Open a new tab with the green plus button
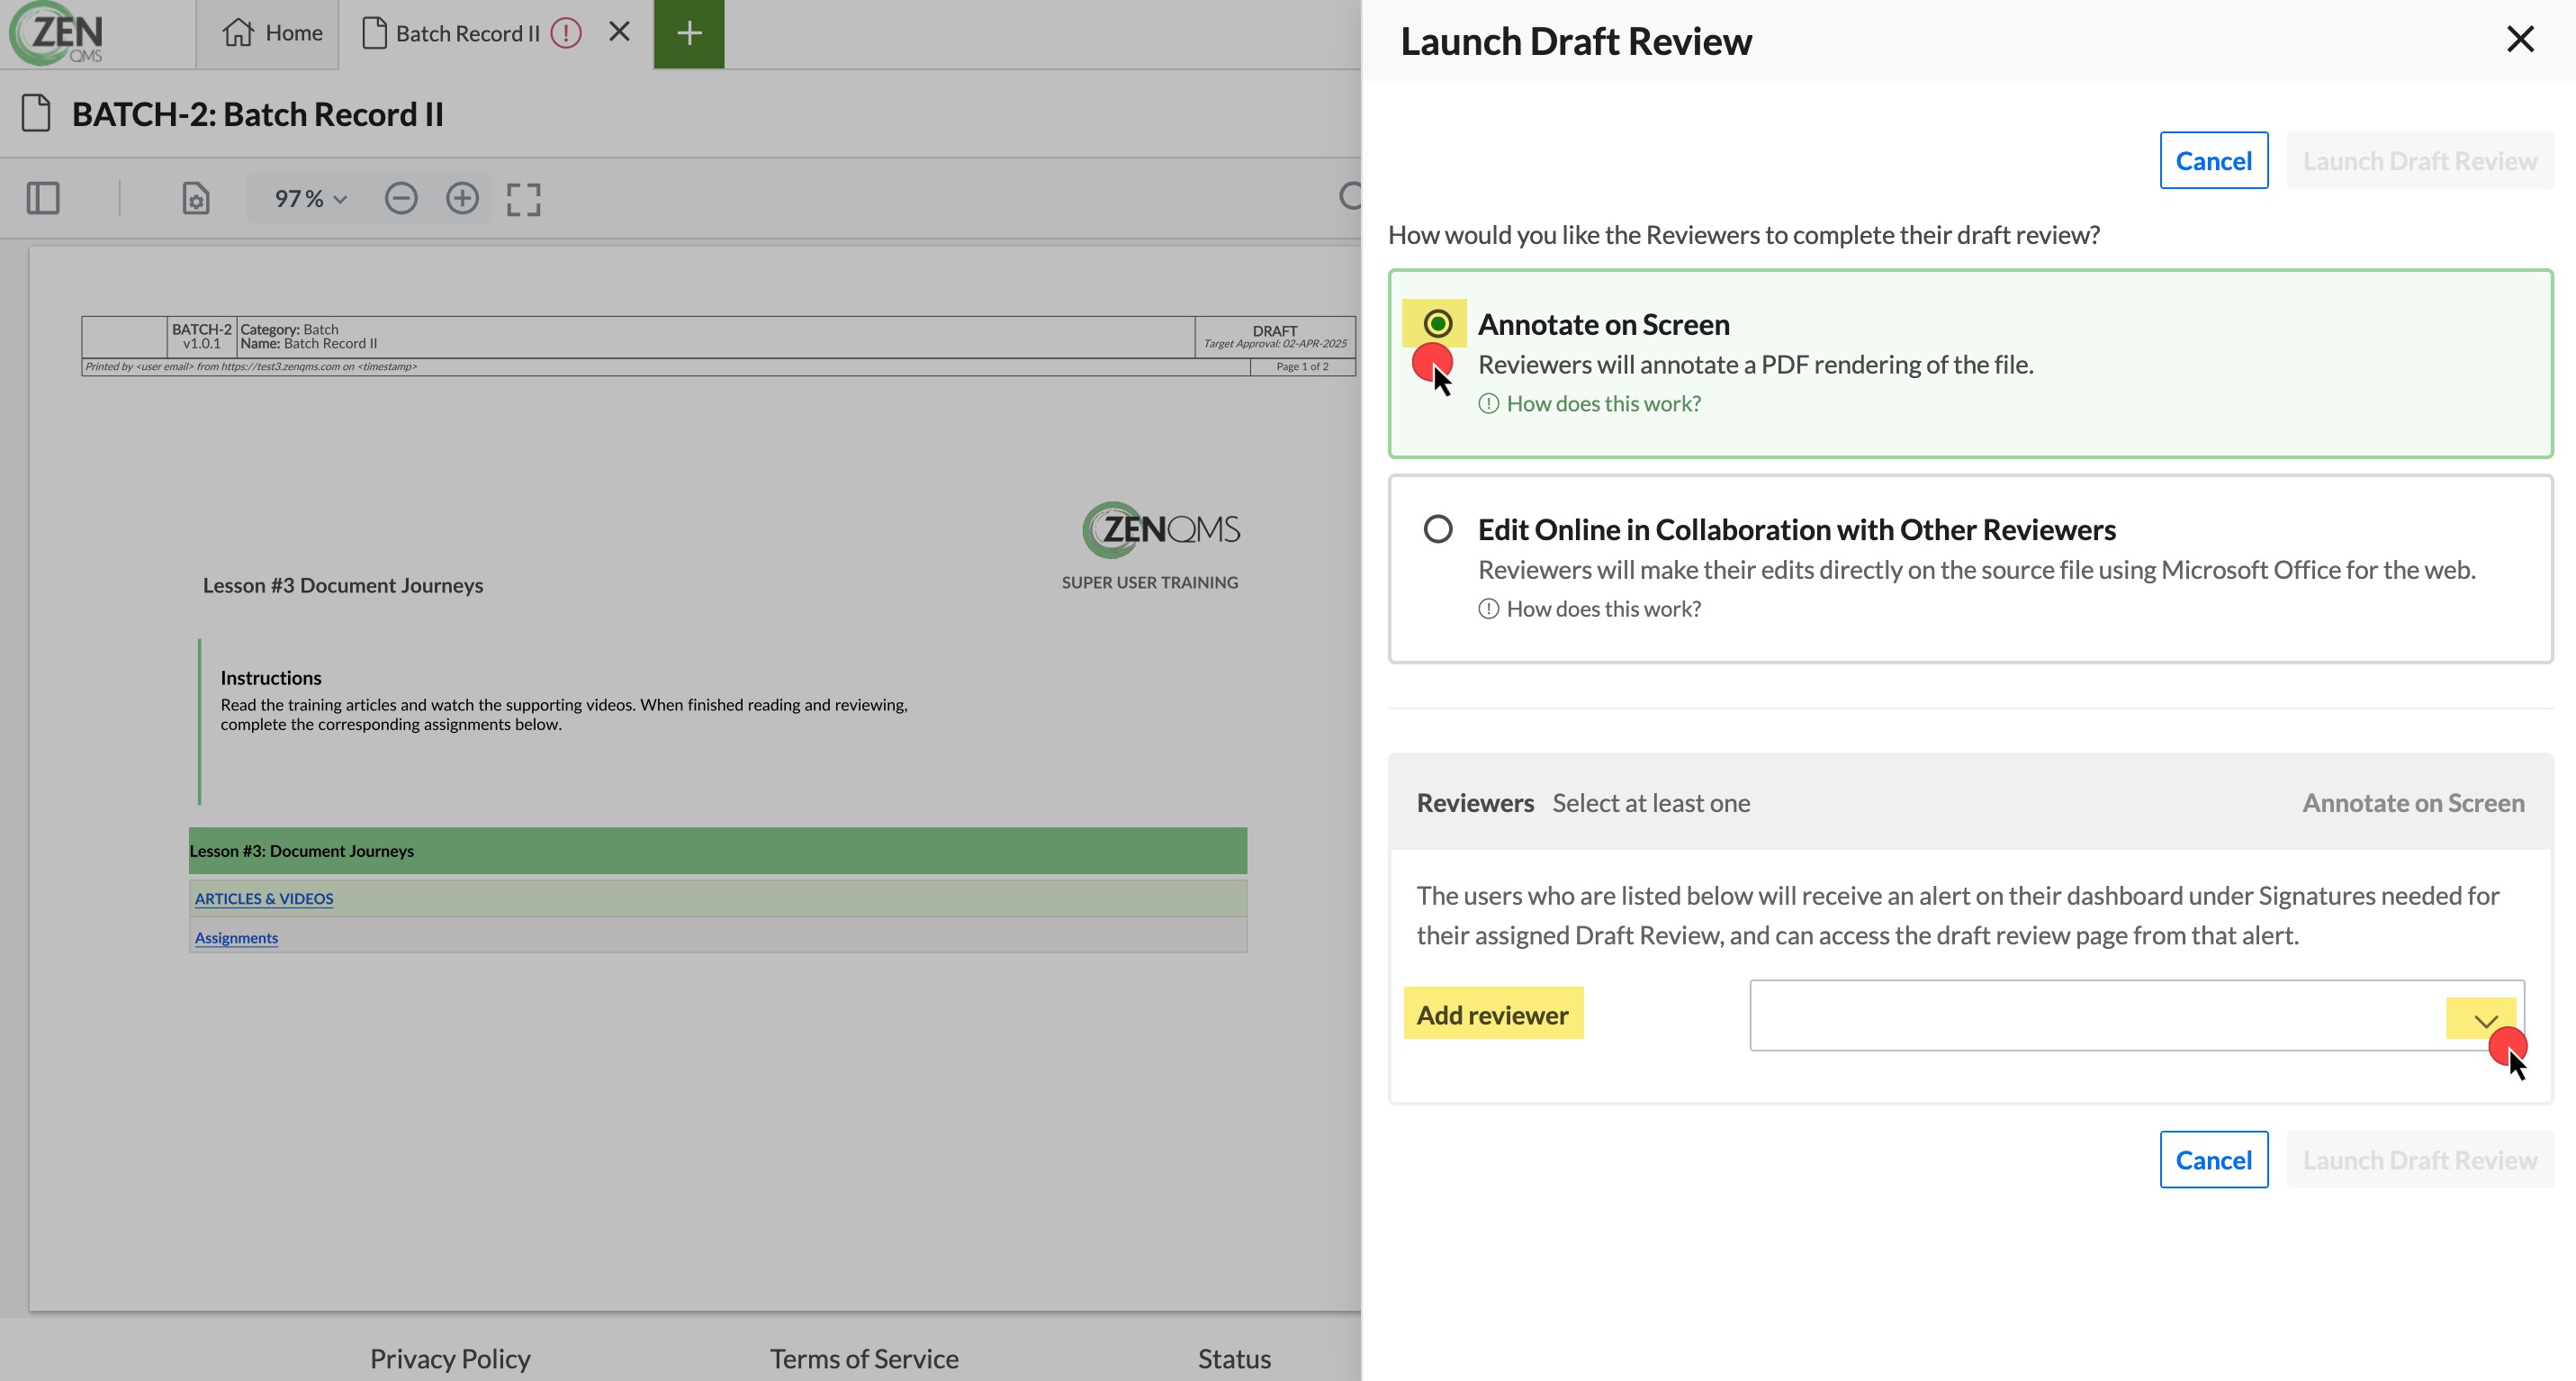The height and width of the screenshot is (1381, 2576). tap(689, 34)
